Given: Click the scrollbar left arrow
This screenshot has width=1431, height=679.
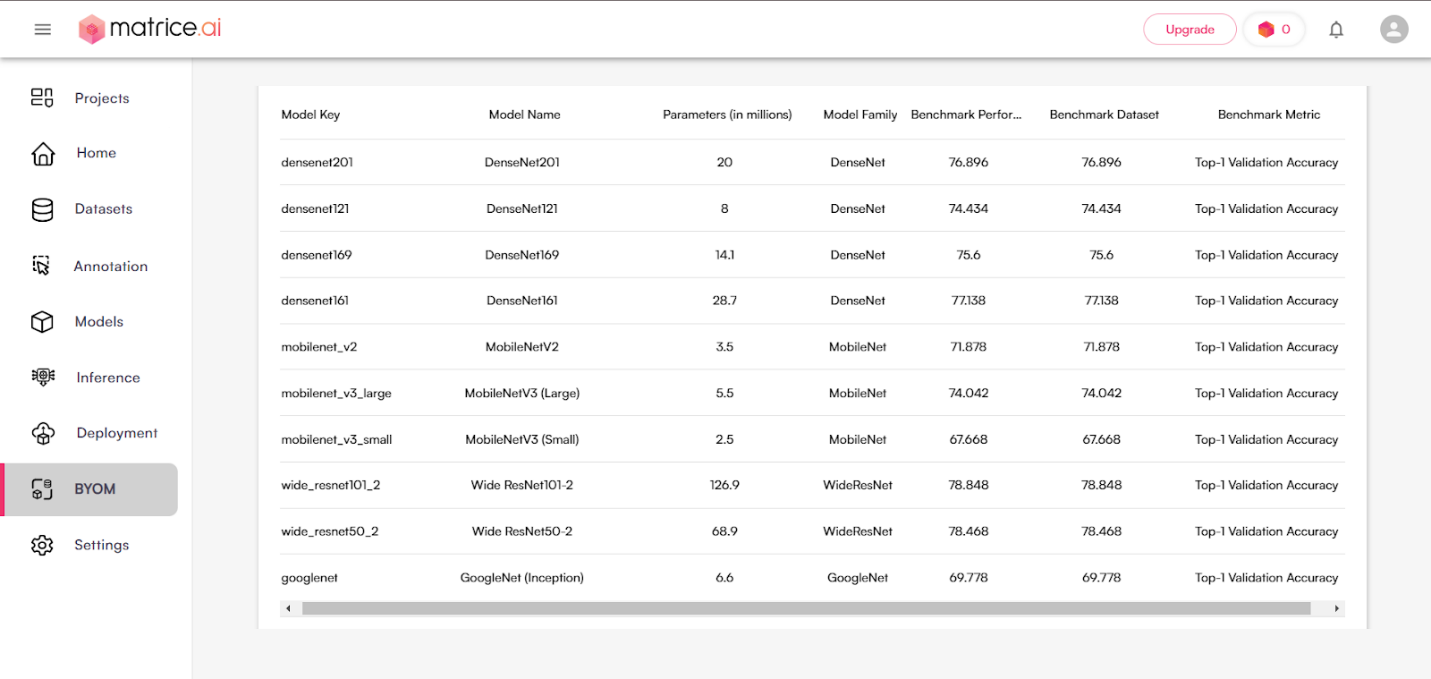Looking at the screenshot, I should click(x=289, y=608).
